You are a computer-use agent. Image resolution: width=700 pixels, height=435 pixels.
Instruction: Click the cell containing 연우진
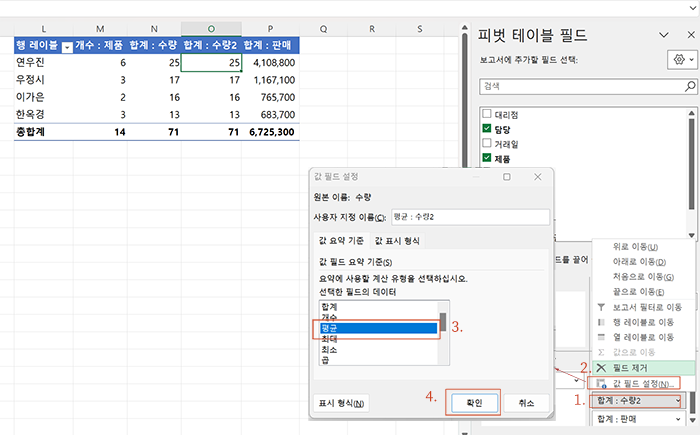(44, 63)
